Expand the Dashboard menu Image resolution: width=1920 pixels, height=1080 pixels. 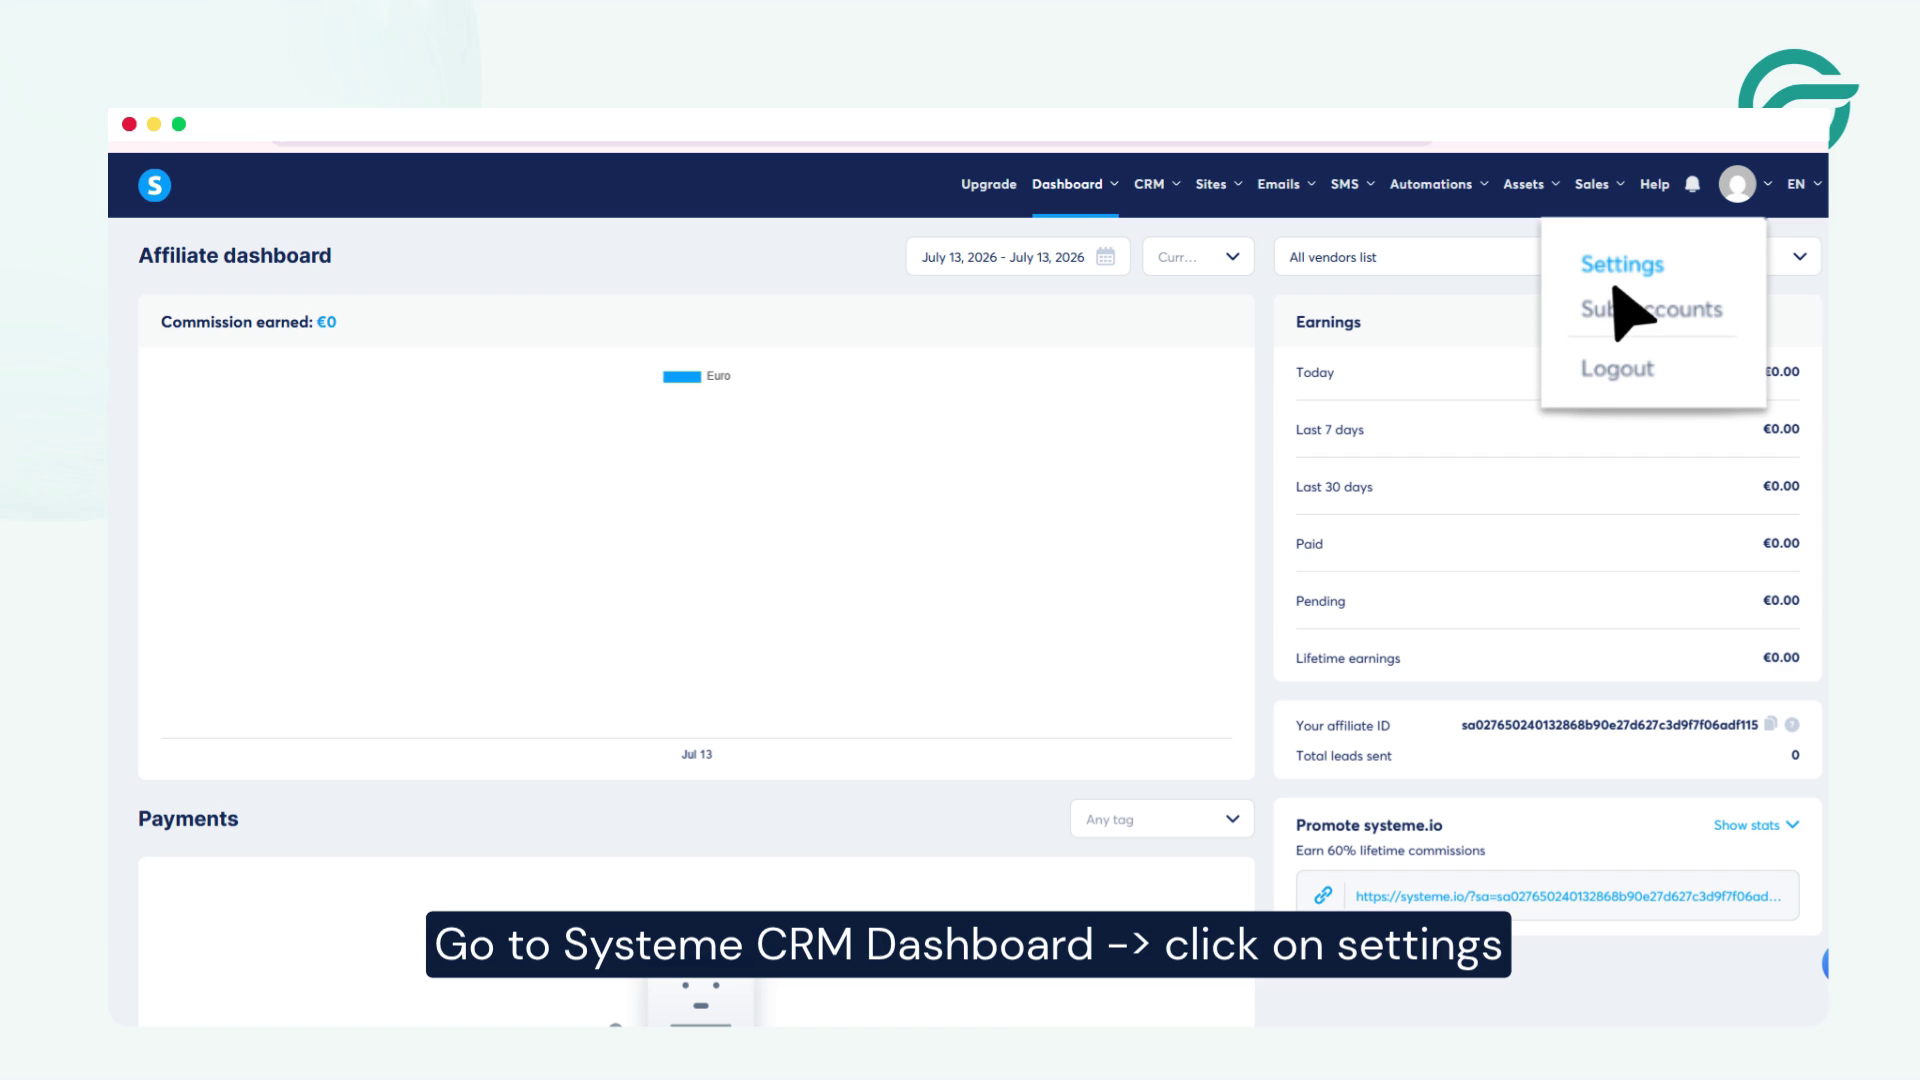tap(1075, 184)
